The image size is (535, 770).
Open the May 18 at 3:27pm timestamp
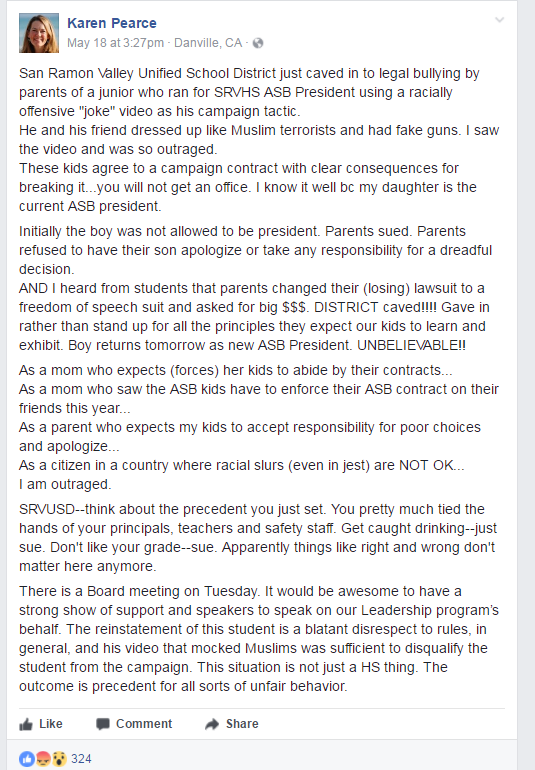[x=115, y=43]
